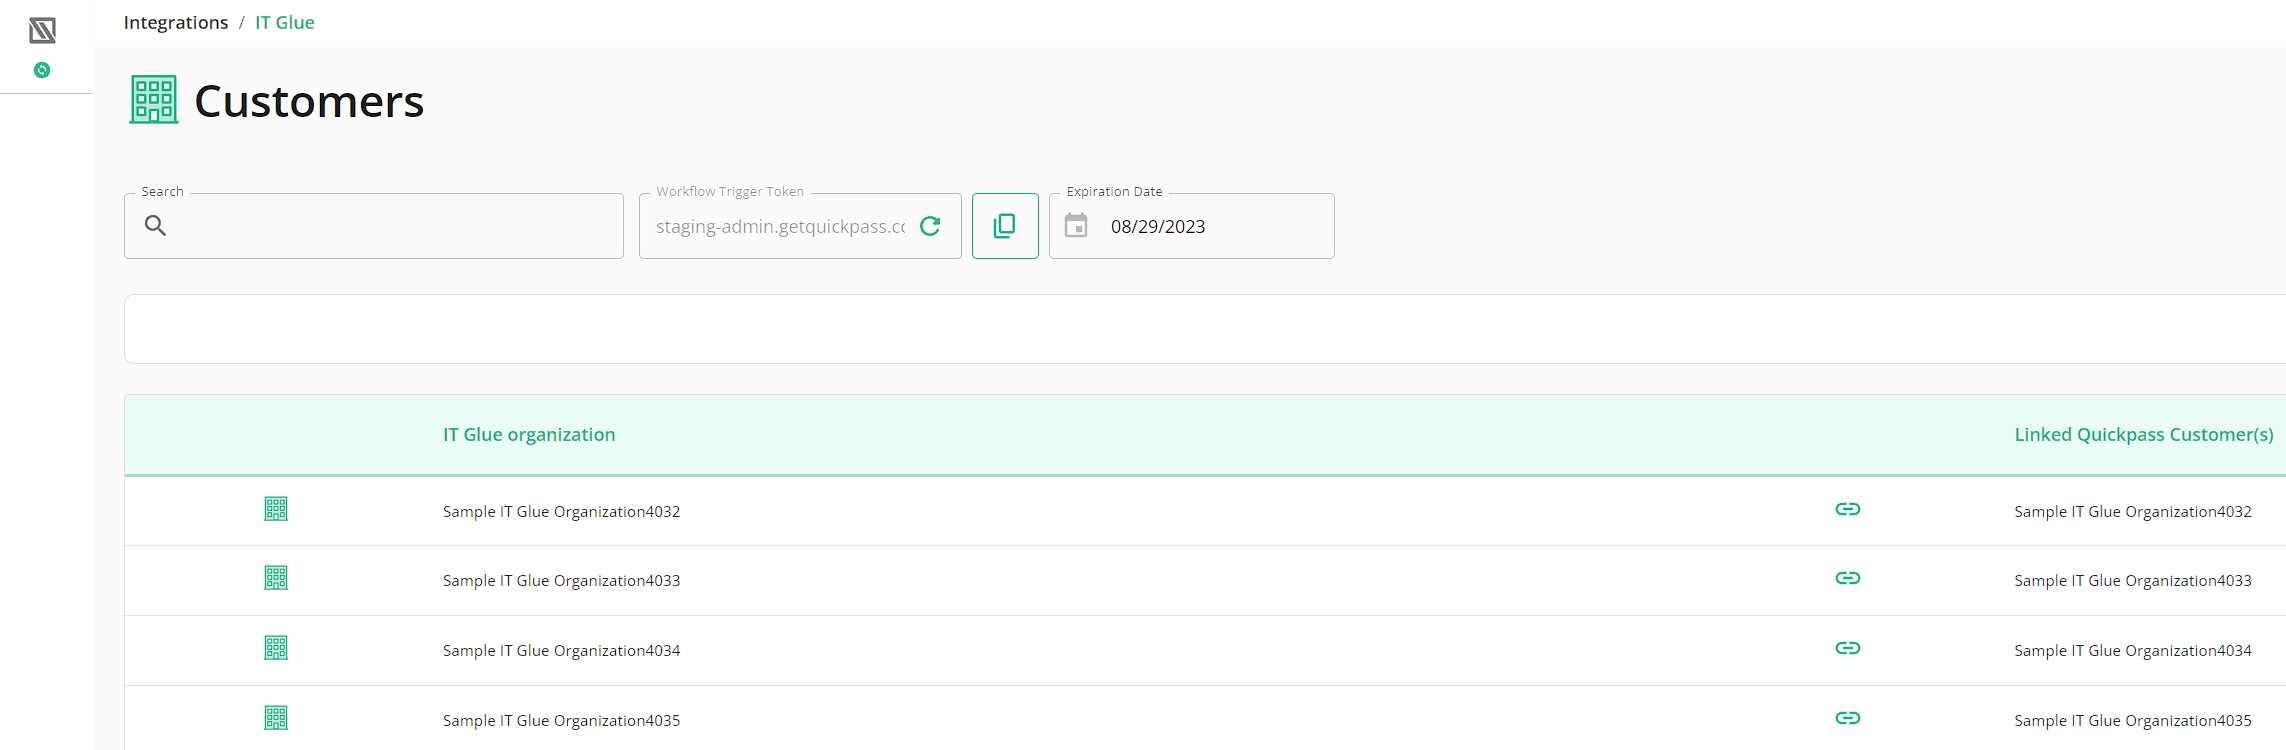Click link icon for Organization4032
Screen dimensions: 2286x750
(1848, 509)
